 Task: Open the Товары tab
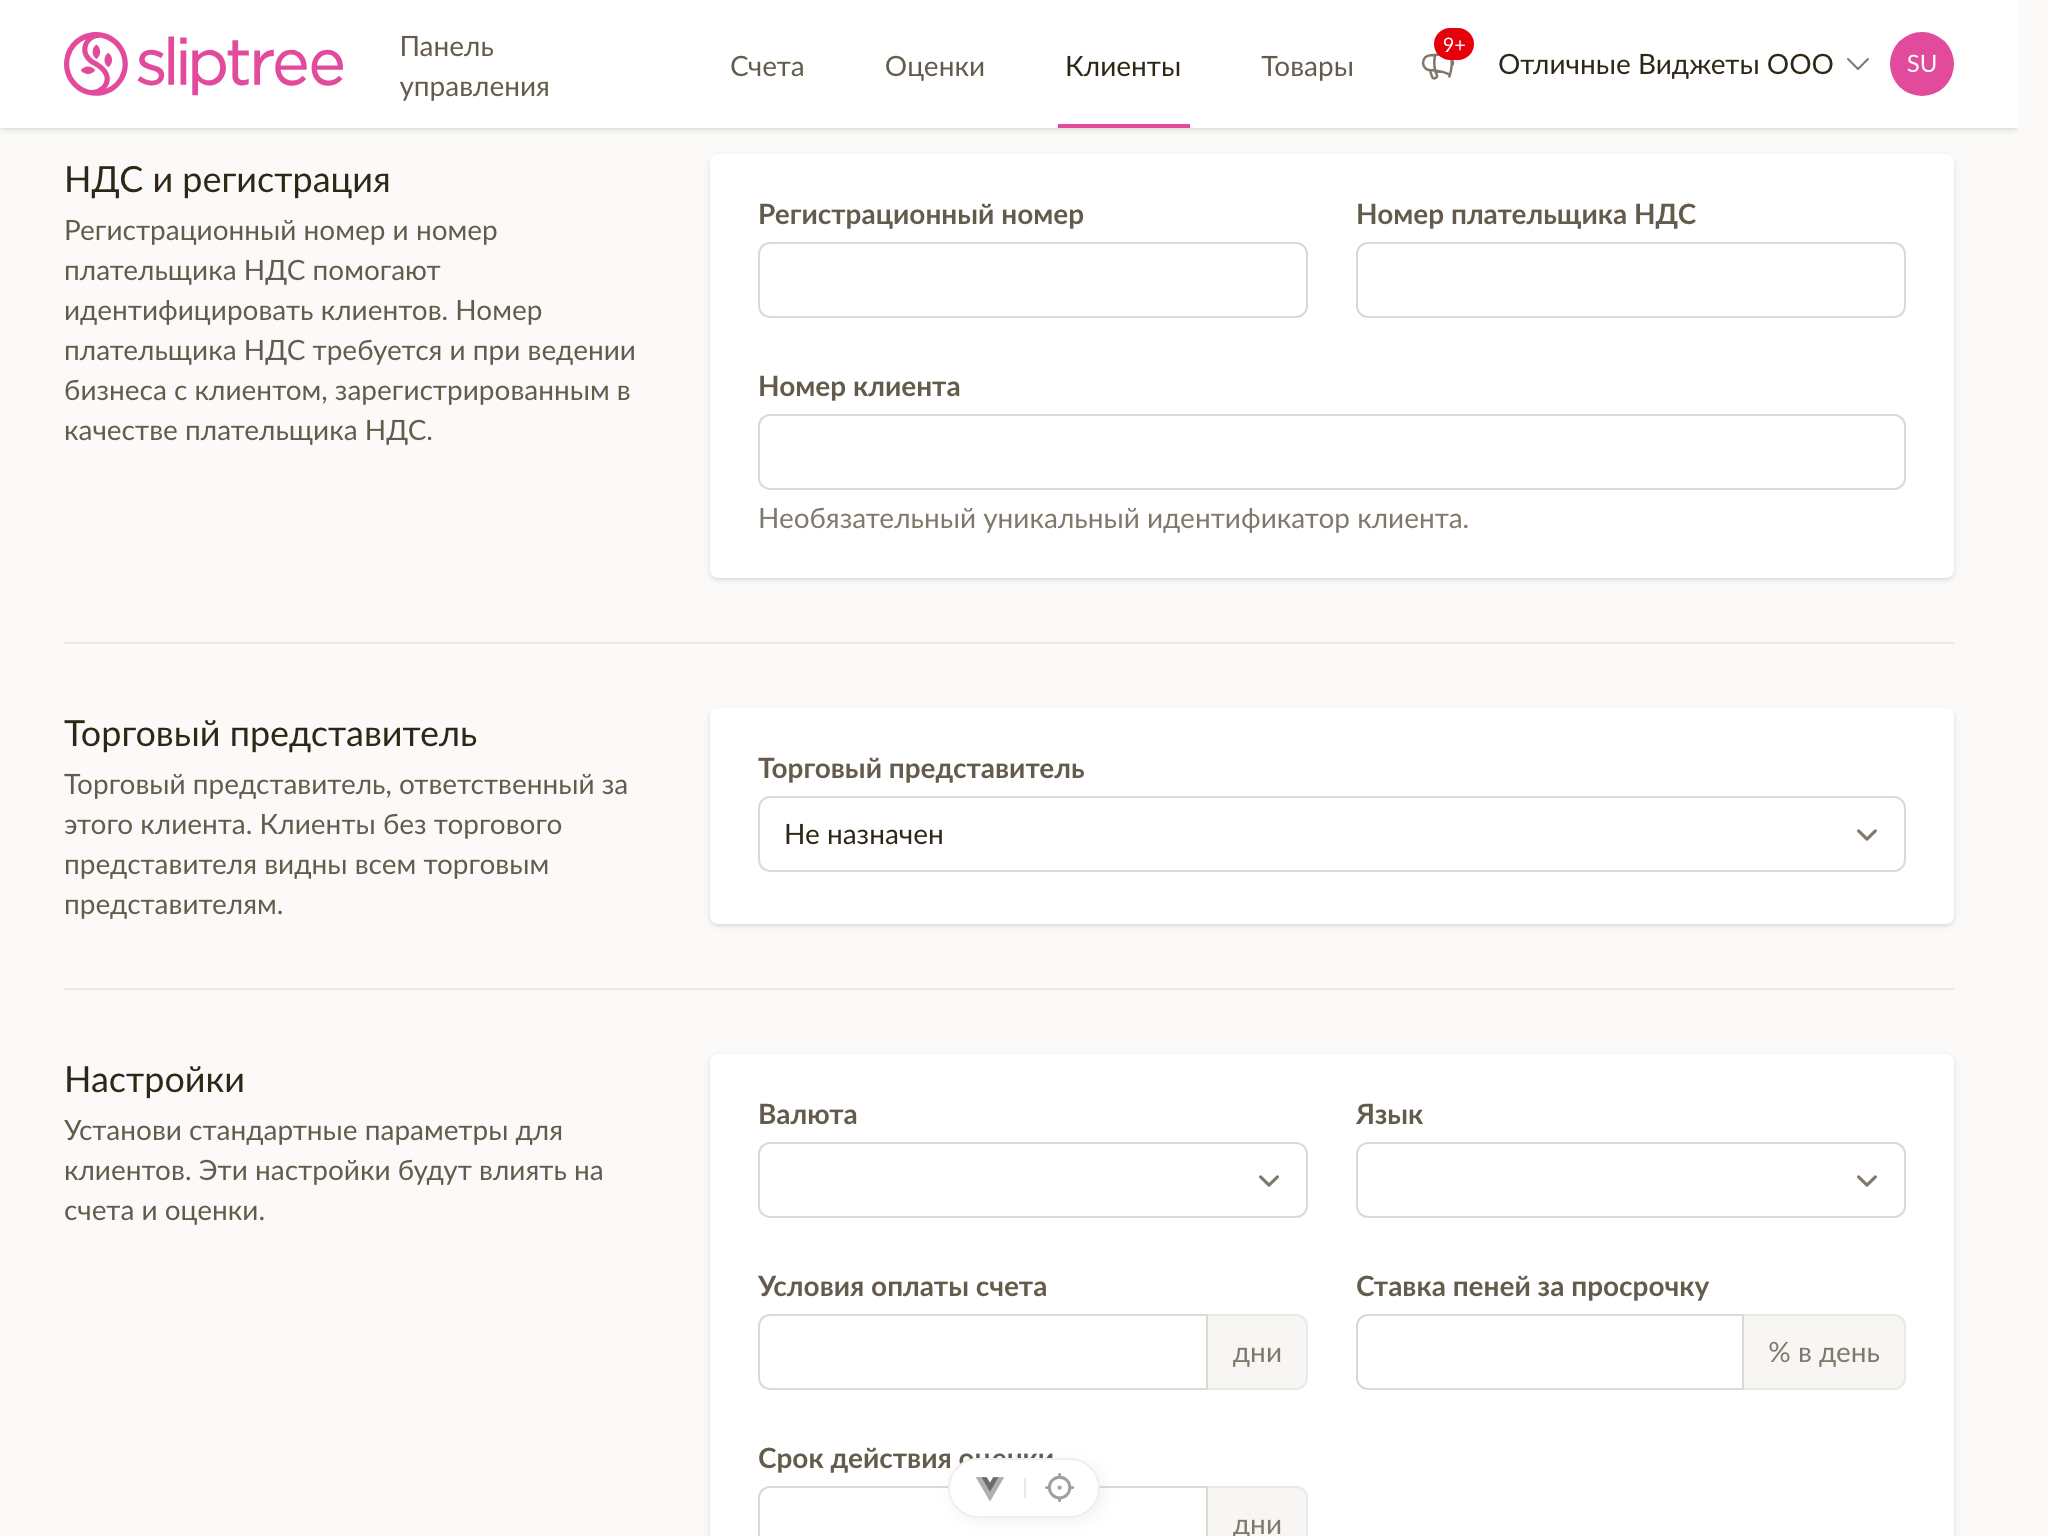[x=1307, y=66]
